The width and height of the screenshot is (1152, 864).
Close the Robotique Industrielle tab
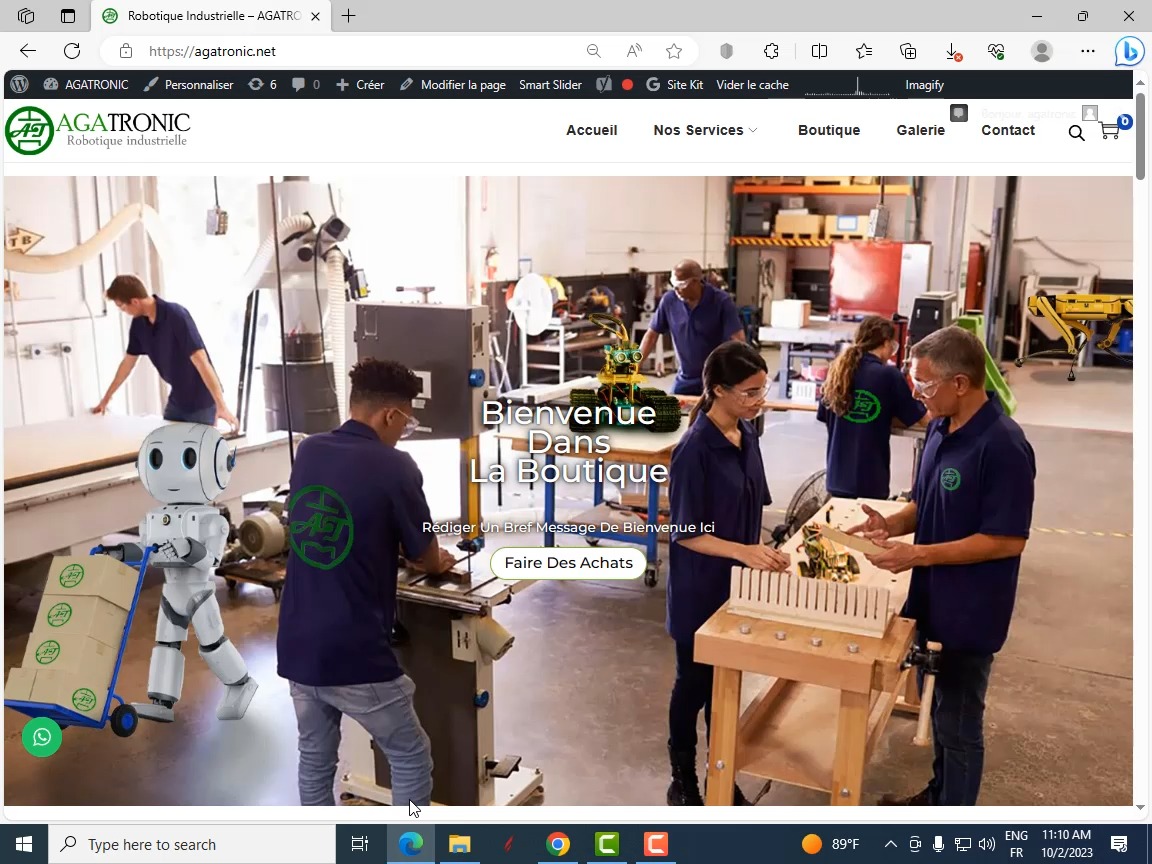click(x=315, y=15)
